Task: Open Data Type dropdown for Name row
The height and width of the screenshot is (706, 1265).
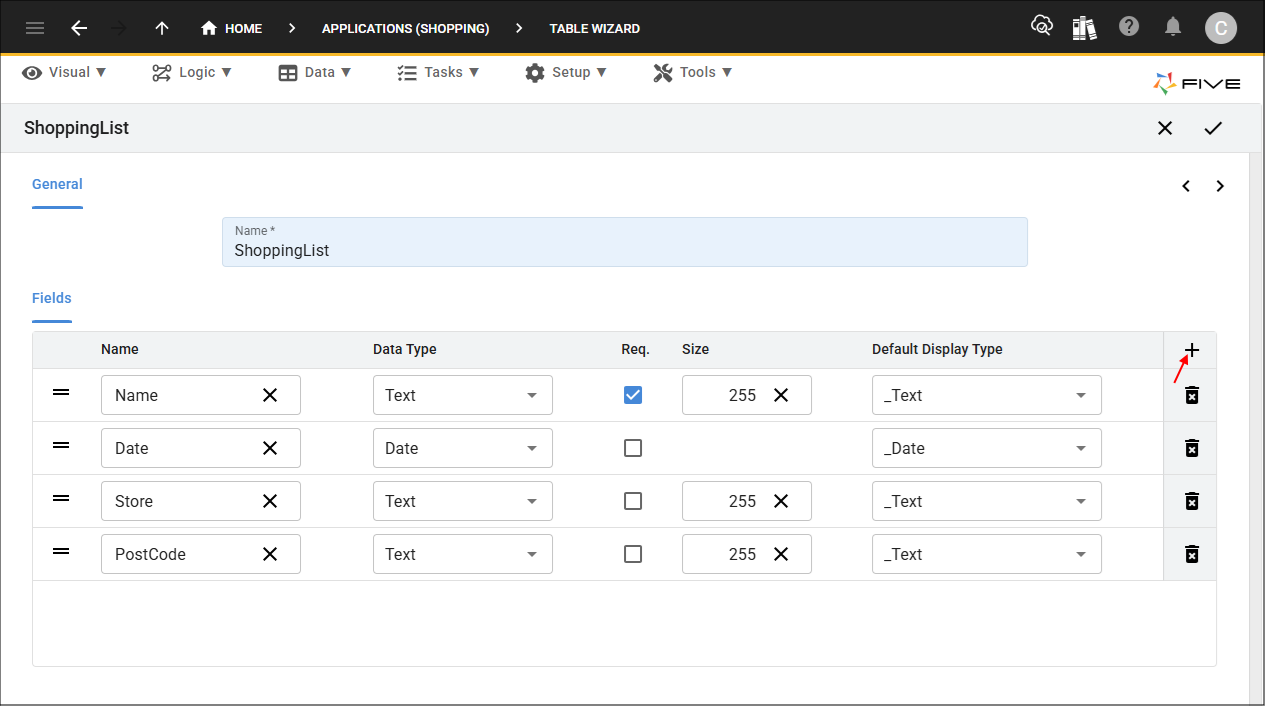Action: click(462, 395)
